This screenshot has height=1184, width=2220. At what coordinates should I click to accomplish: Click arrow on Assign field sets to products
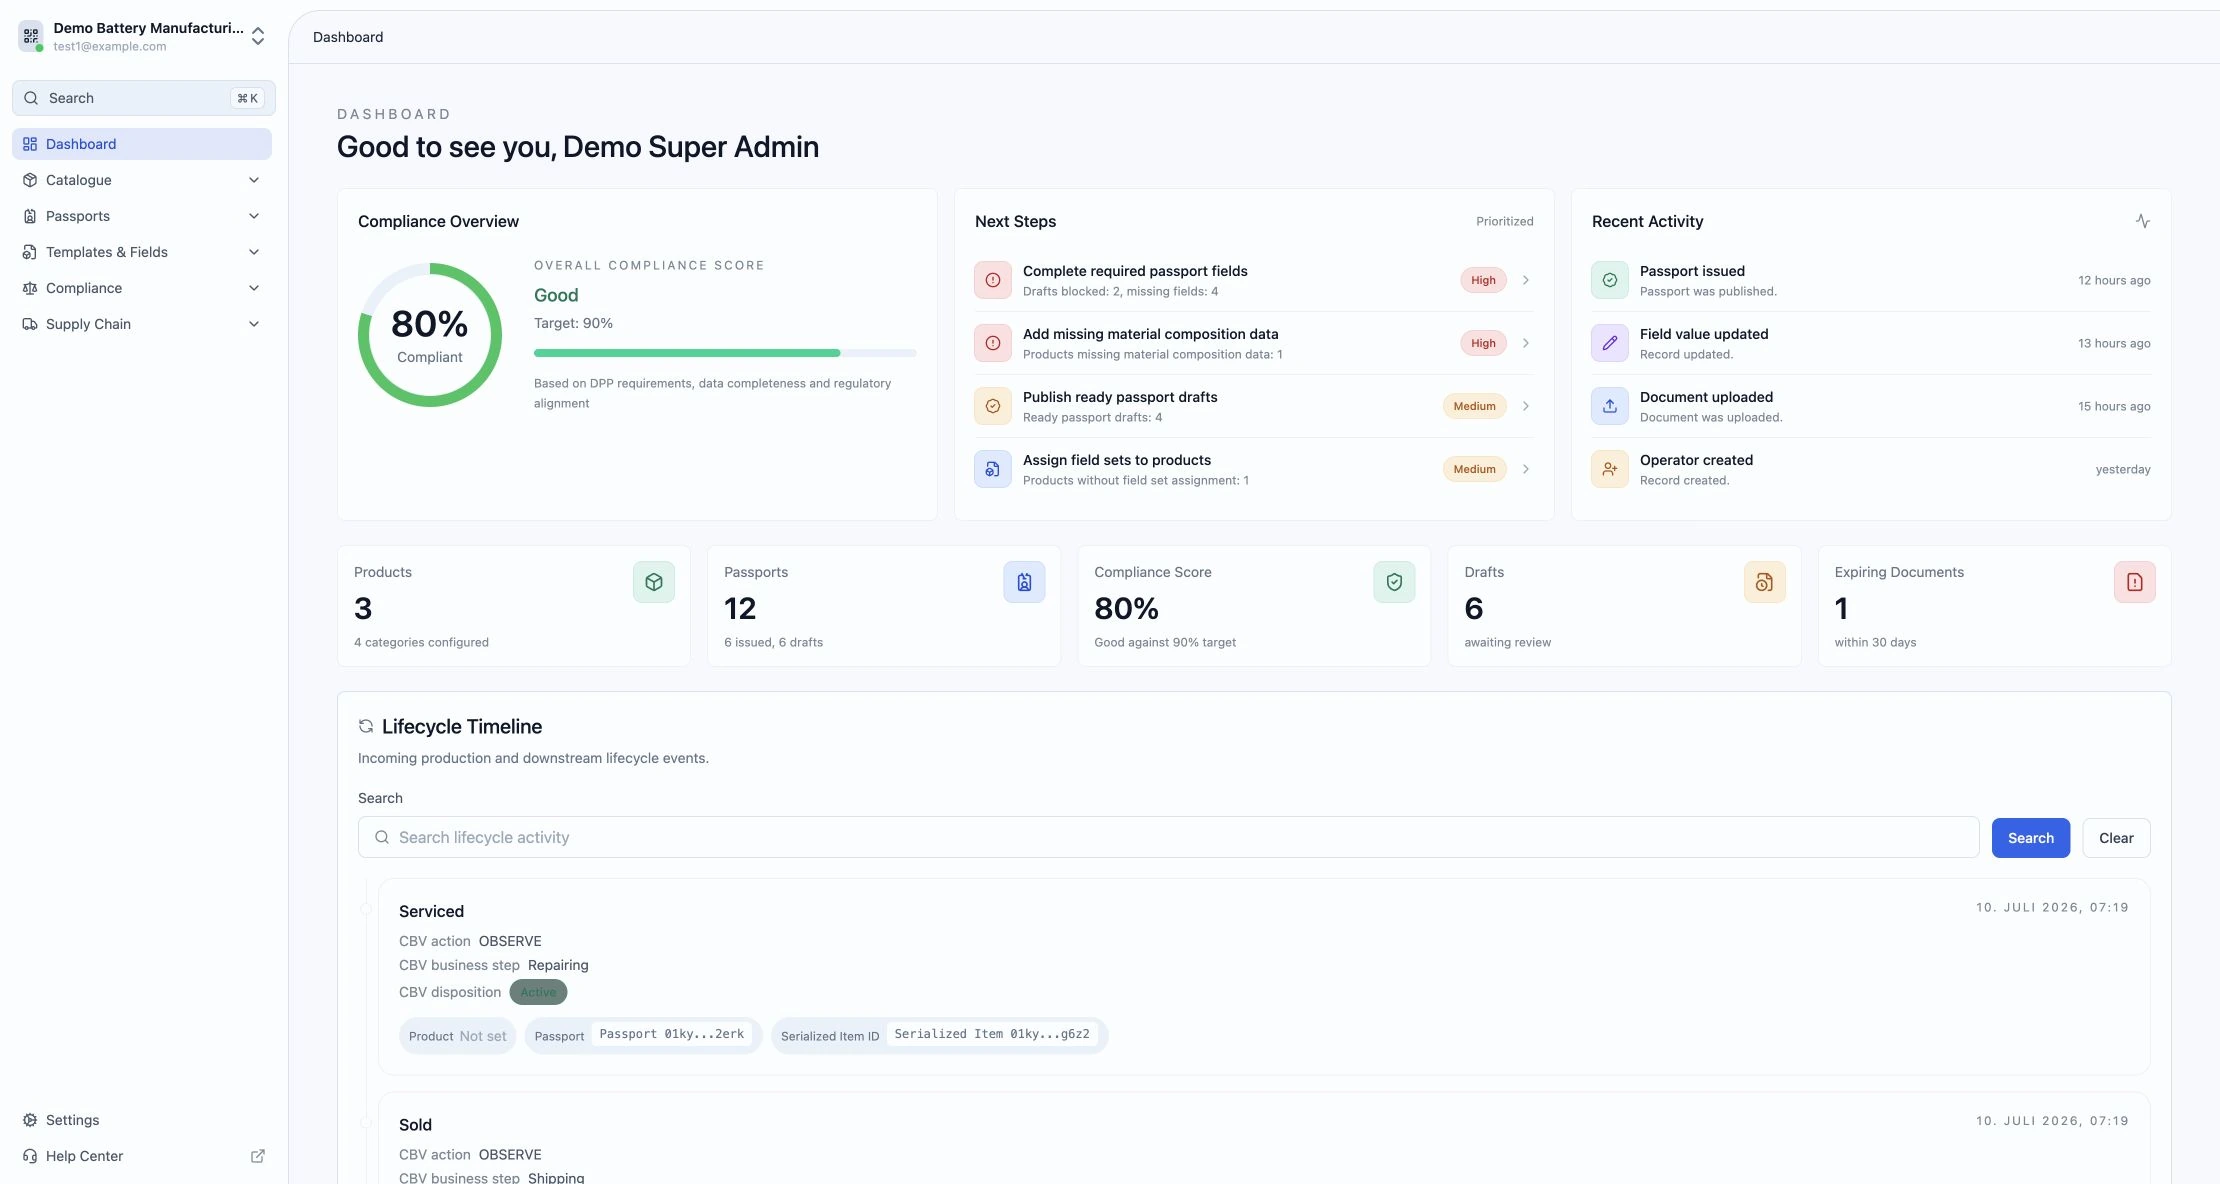pyautogui.click(x=1526, y=469)
